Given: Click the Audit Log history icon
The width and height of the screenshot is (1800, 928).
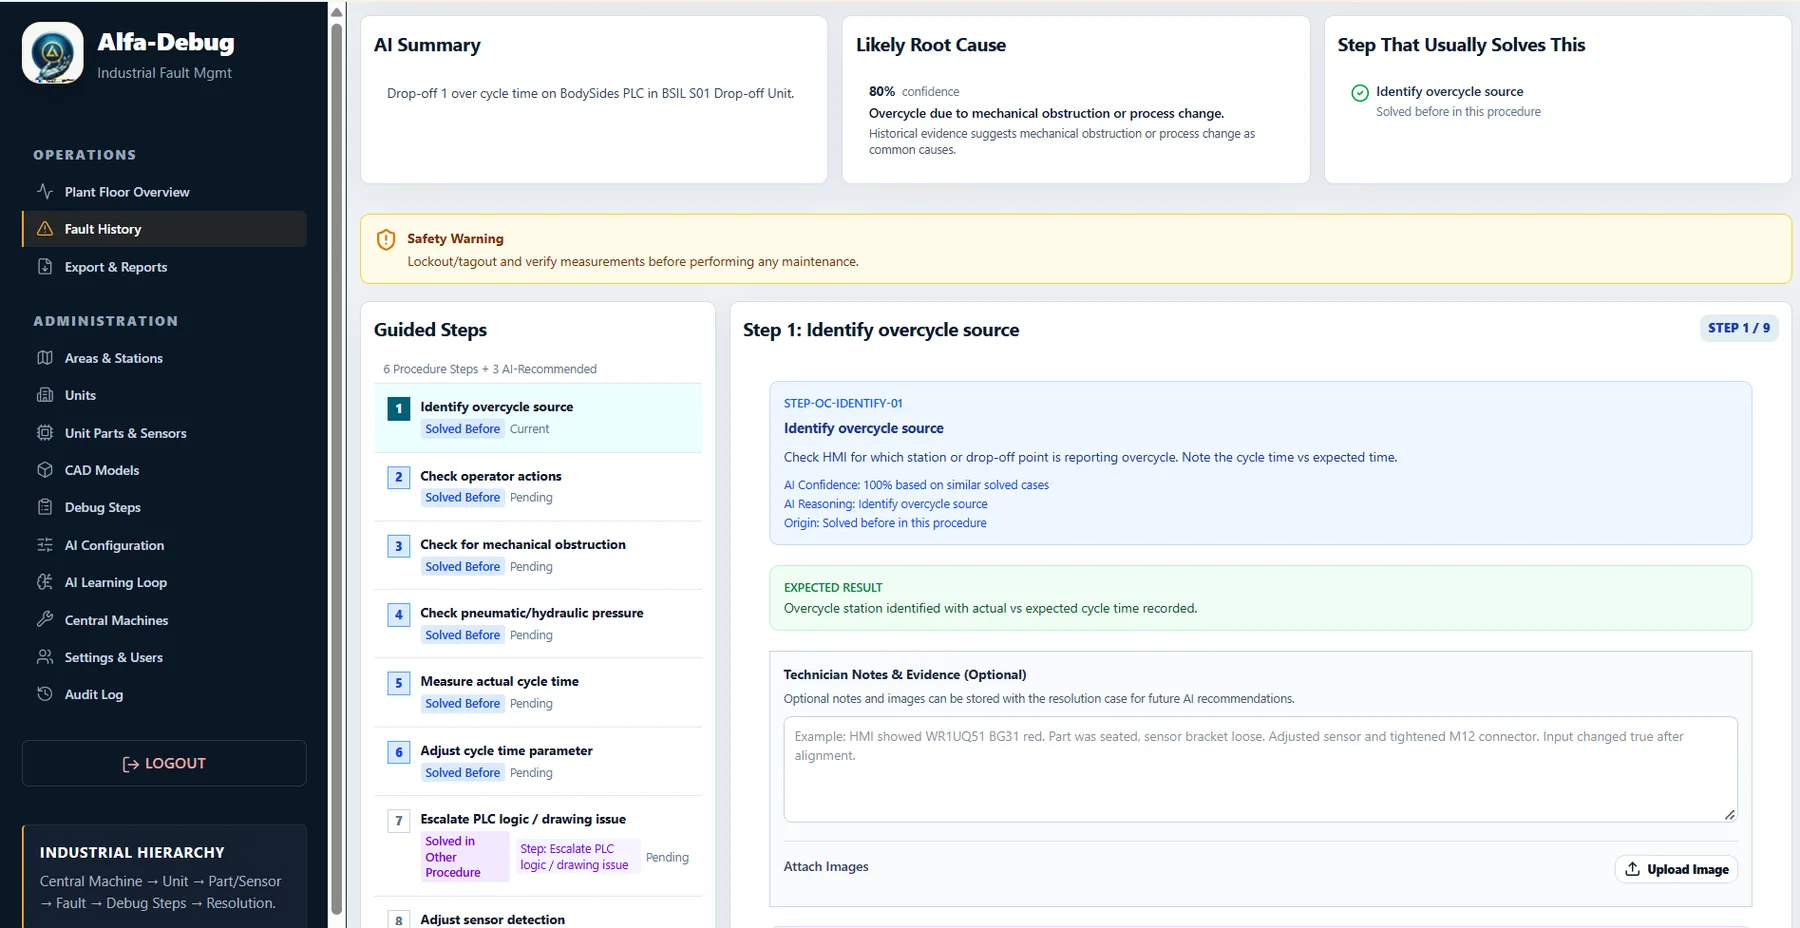Looking at the screenshot, I should coord(45,694).
